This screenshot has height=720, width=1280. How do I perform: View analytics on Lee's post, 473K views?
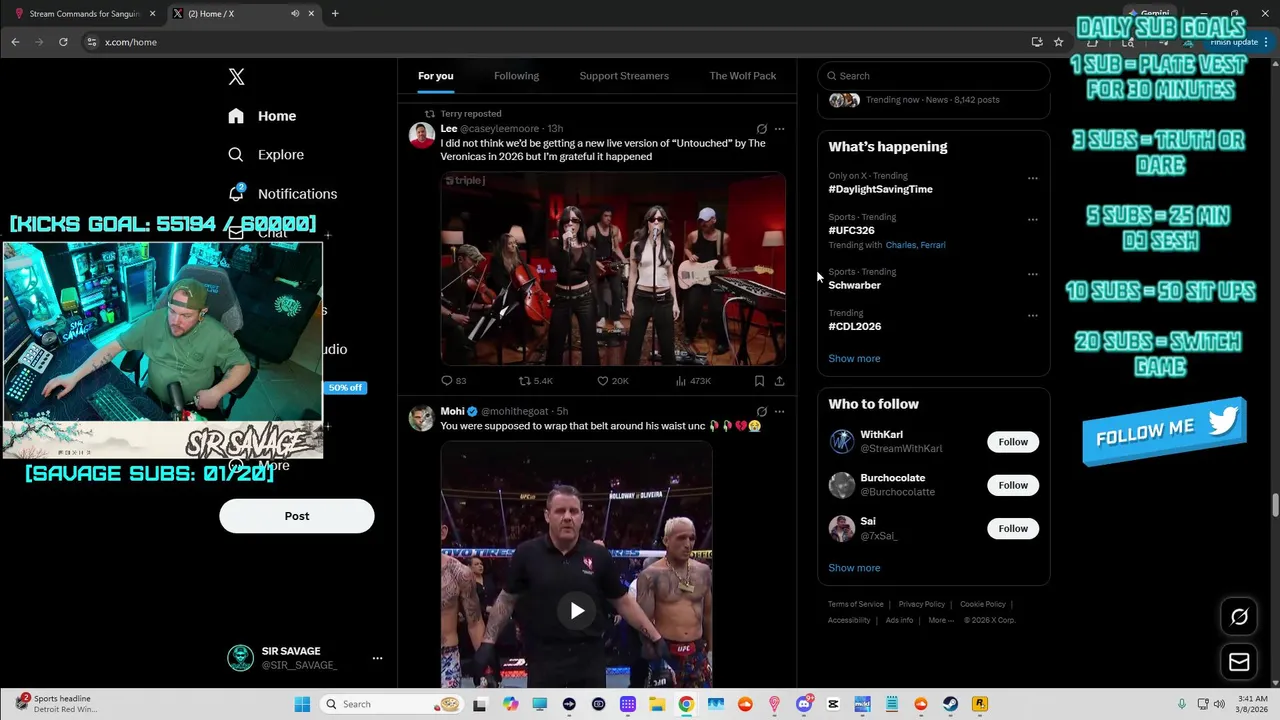pyautogui.click(x=693, y=381)
